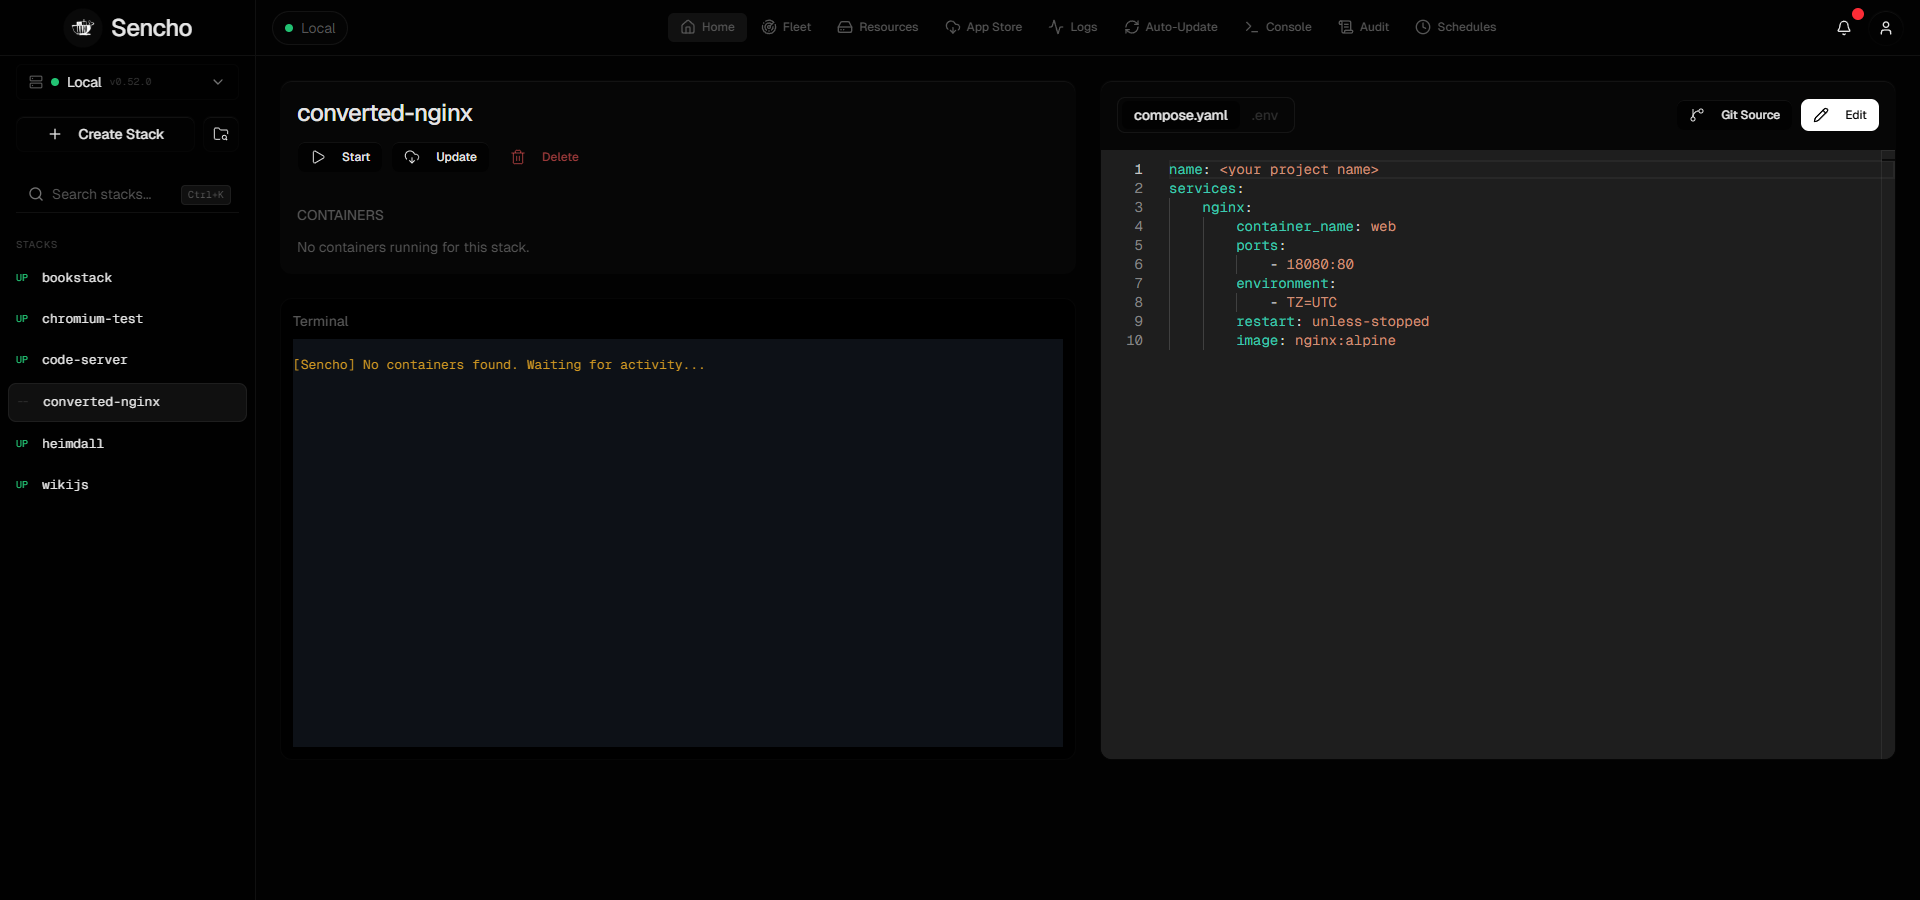Screen dimensions: 1920x900
Task: Click the 'services:' line in editor
Action: pyautogui.click(x=1206, y=189)
